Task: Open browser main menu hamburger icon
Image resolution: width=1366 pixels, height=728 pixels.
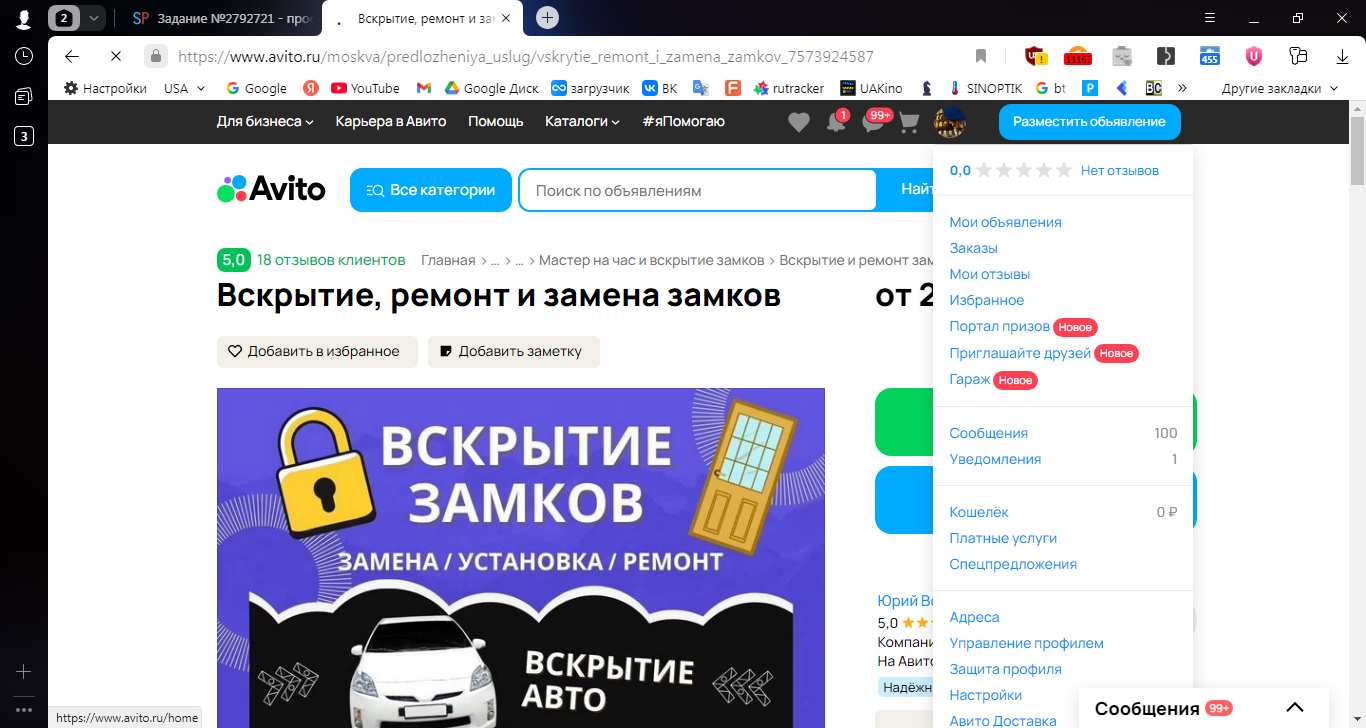Action: click(x=1210, y=17)
